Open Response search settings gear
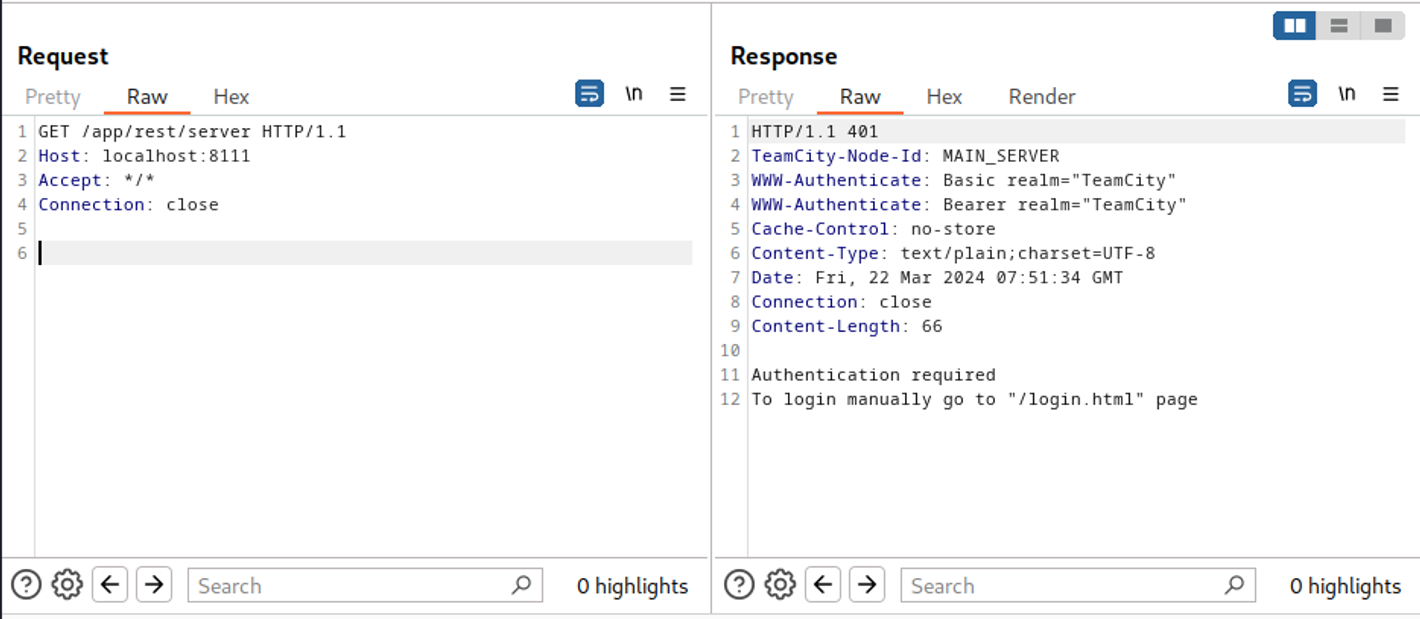The height and width of the screenshot is (619, 1420). [780, 585]
